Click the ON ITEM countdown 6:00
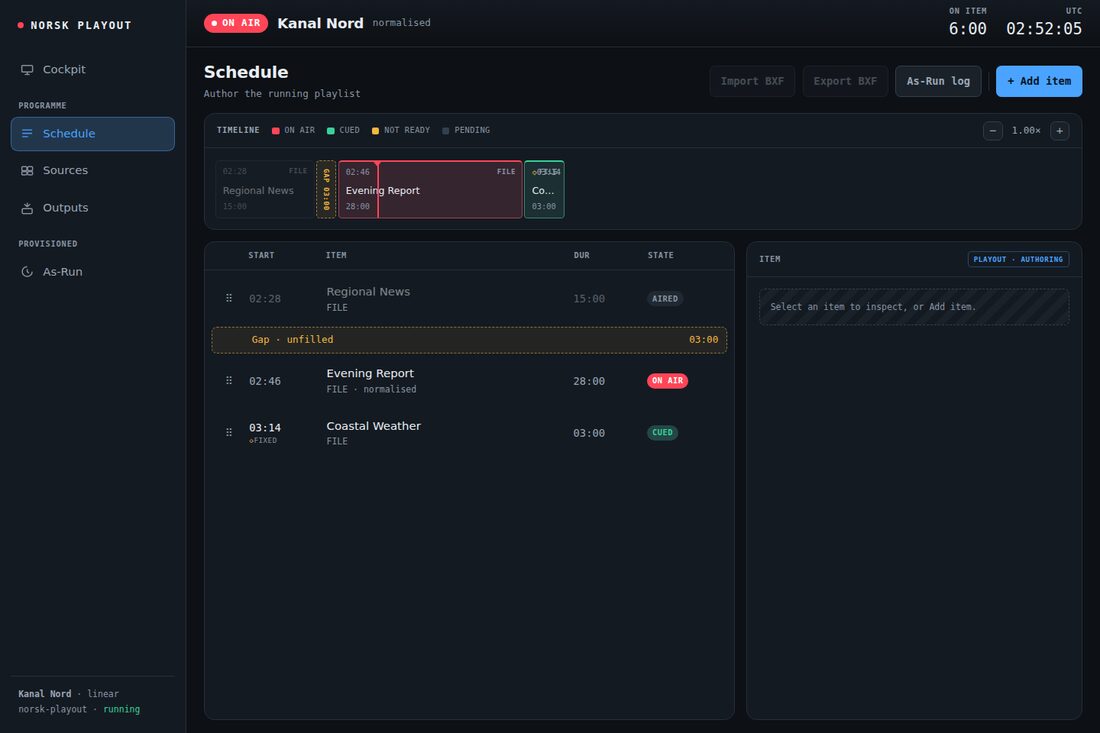The width and height of the screenshot is (1100, 733). (967, 29)
